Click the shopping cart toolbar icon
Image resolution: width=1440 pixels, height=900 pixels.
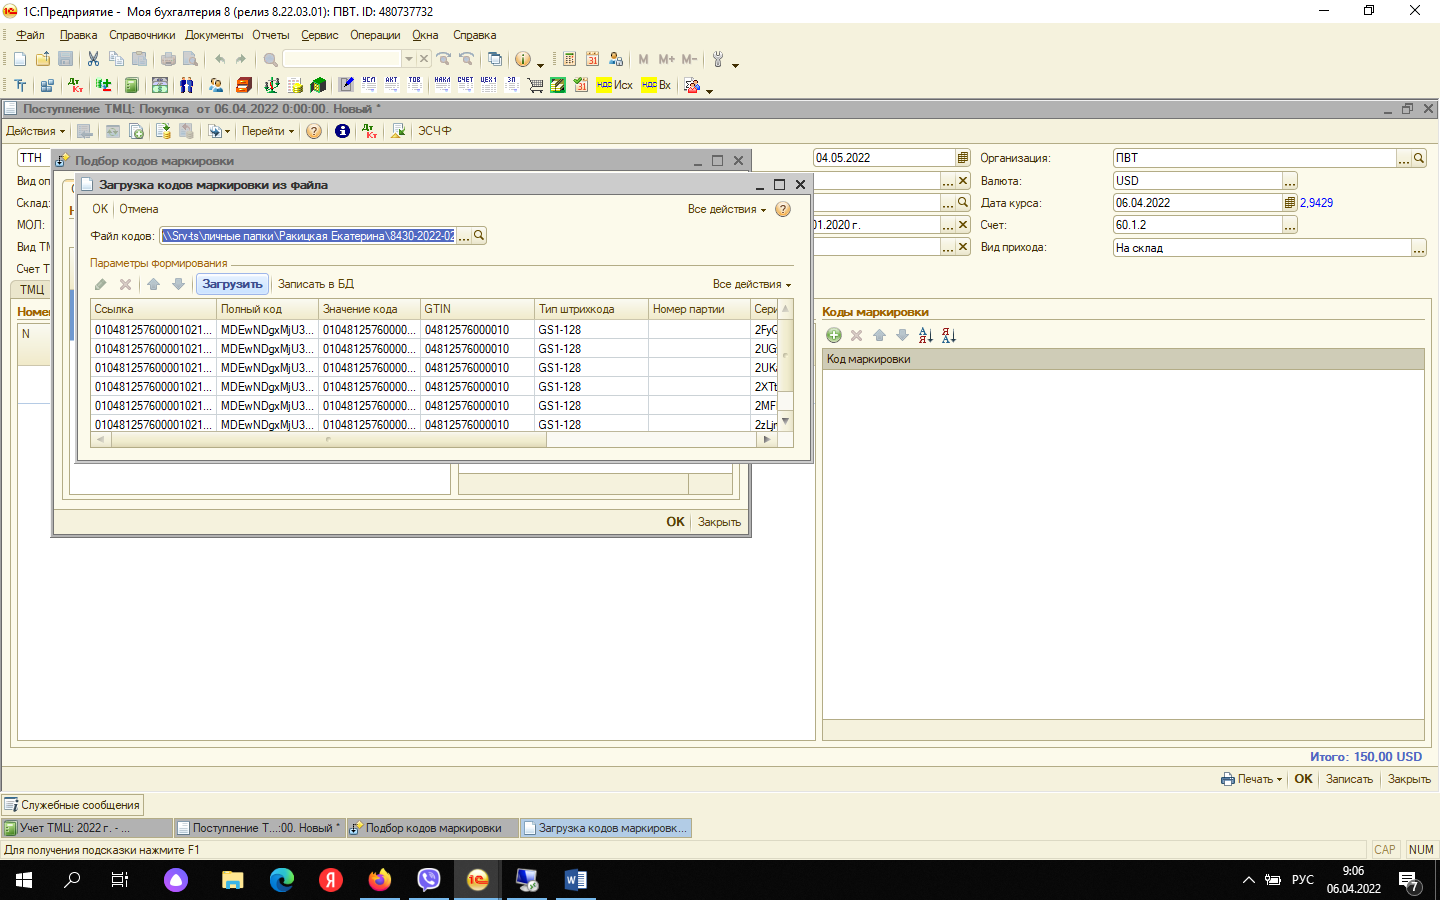535,86
